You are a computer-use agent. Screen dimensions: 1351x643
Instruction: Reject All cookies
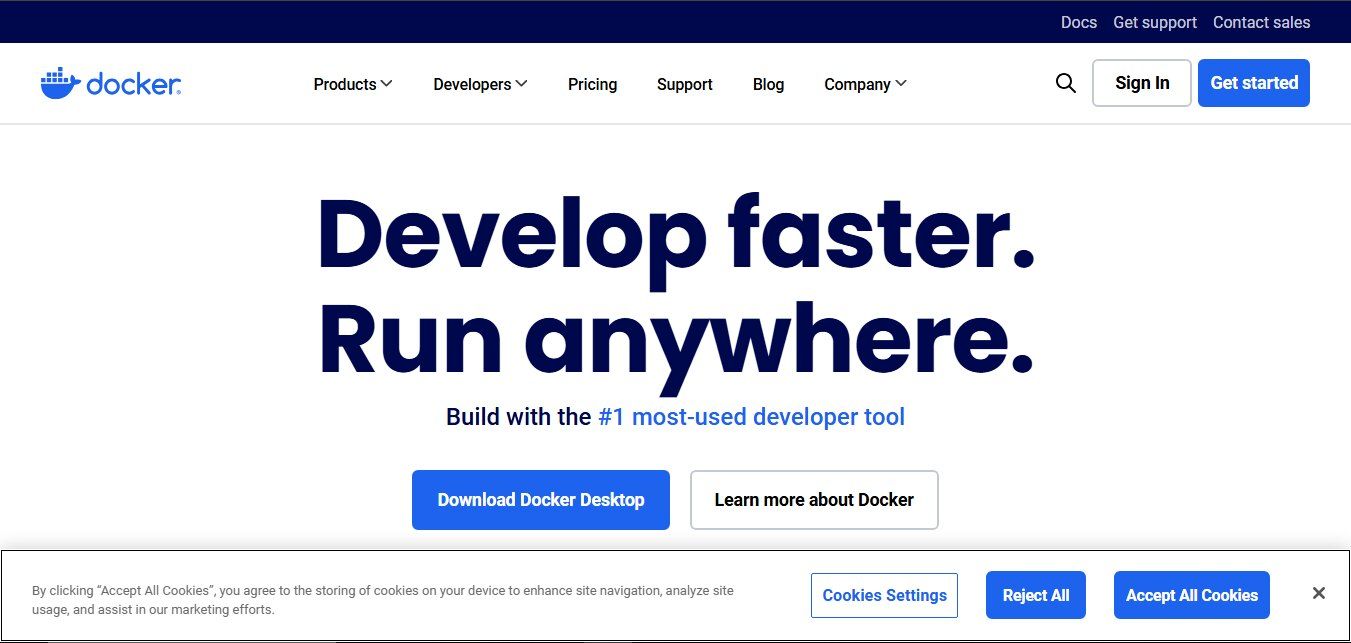pyautogui.click(x=1036, y=595)
